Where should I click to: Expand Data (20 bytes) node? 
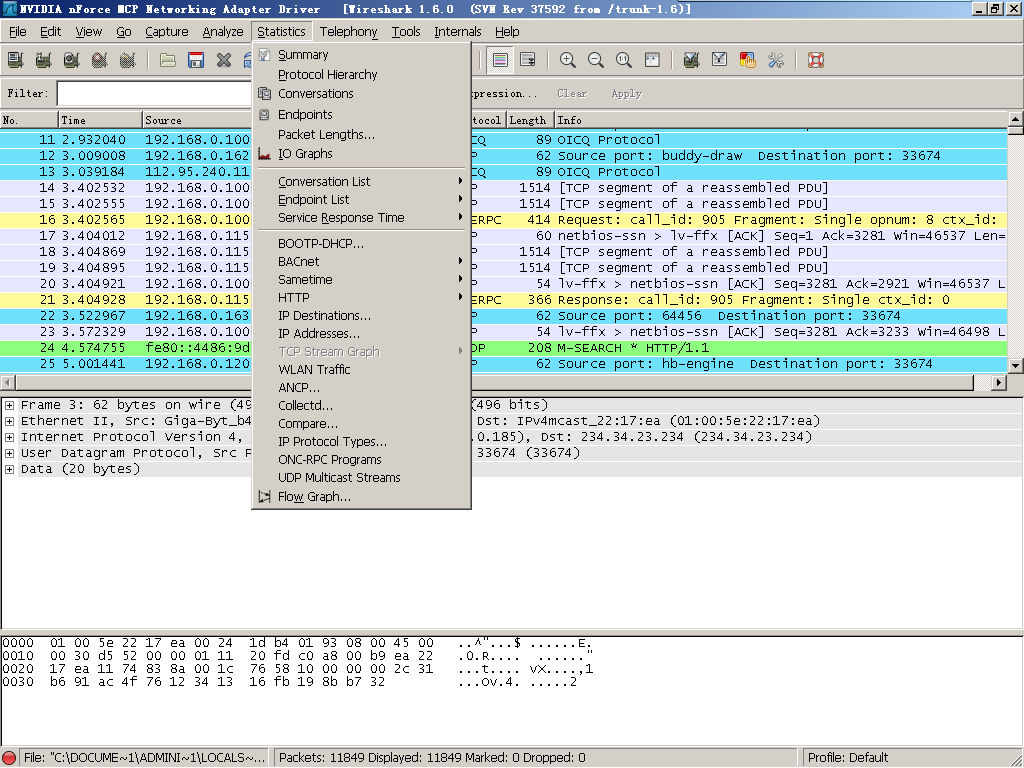click(9, 470)
